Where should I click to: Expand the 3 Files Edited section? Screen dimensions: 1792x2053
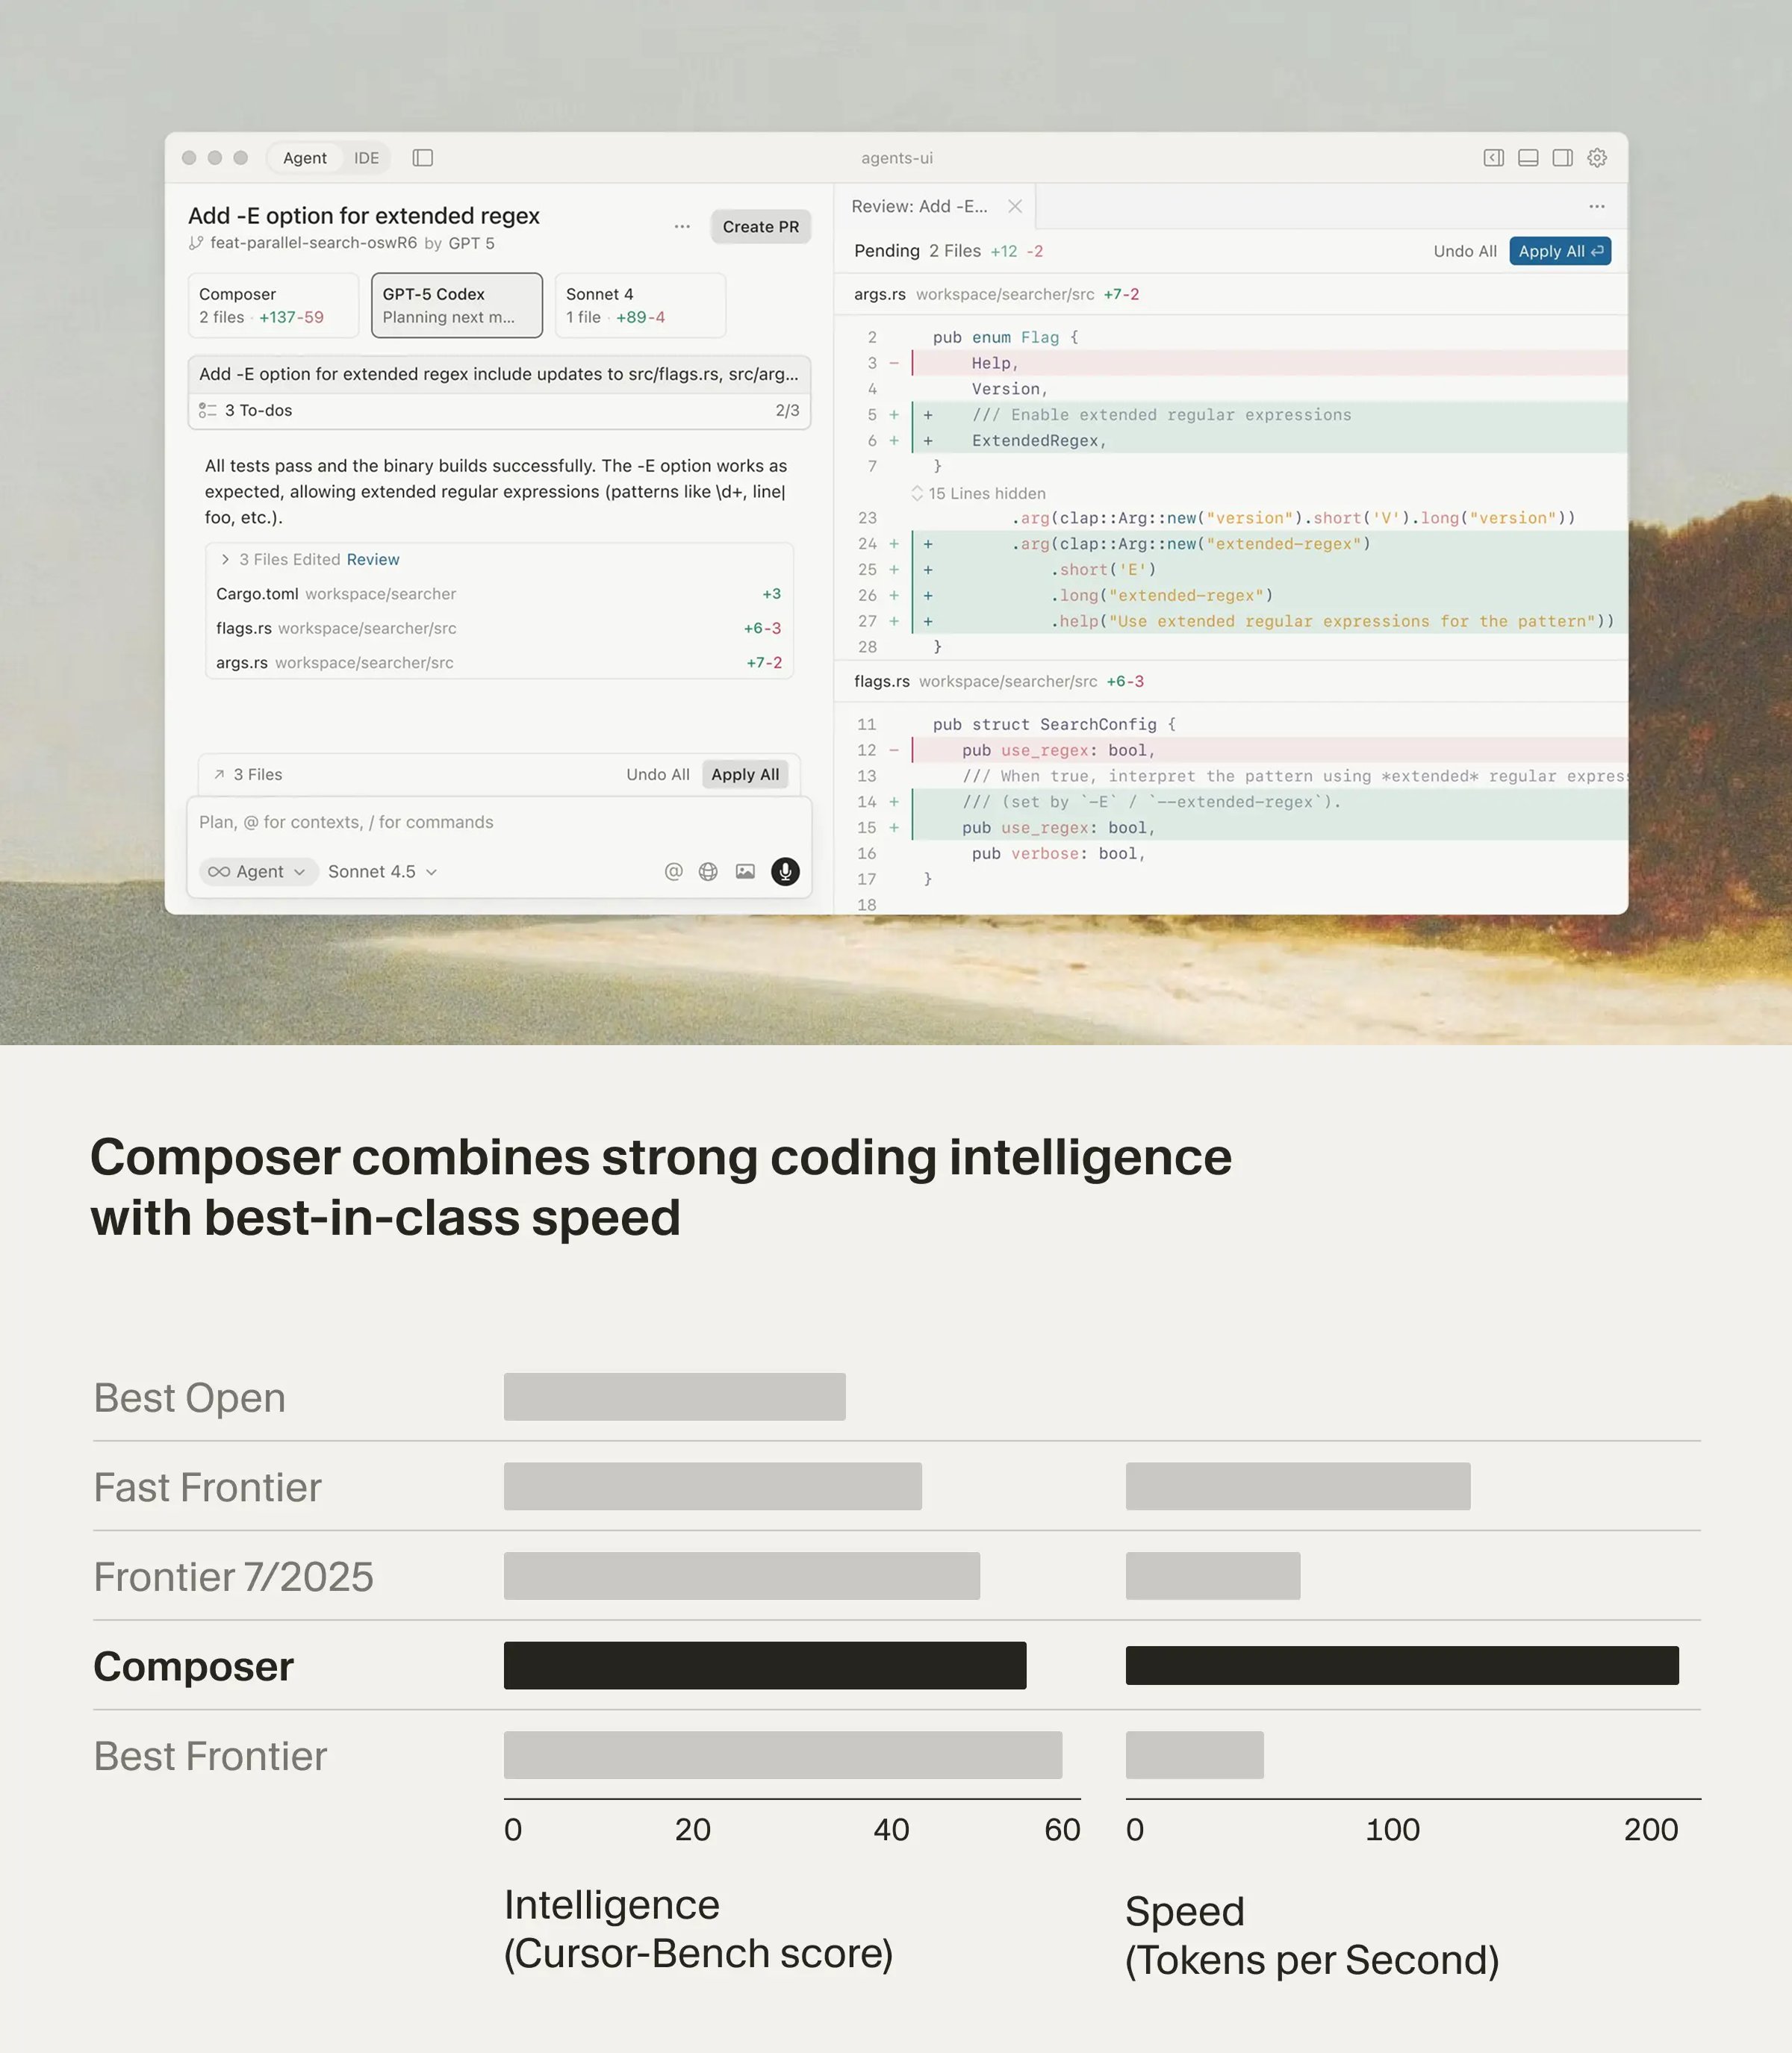tap(226, 559)
